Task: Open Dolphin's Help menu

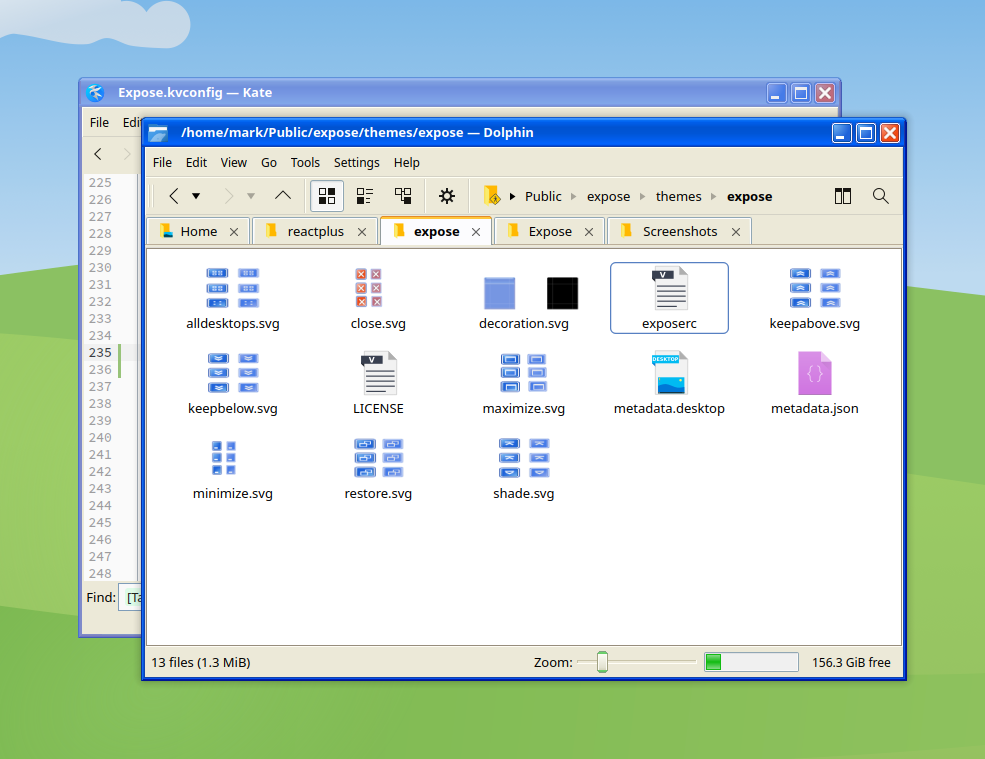Action: pos(406,163)
